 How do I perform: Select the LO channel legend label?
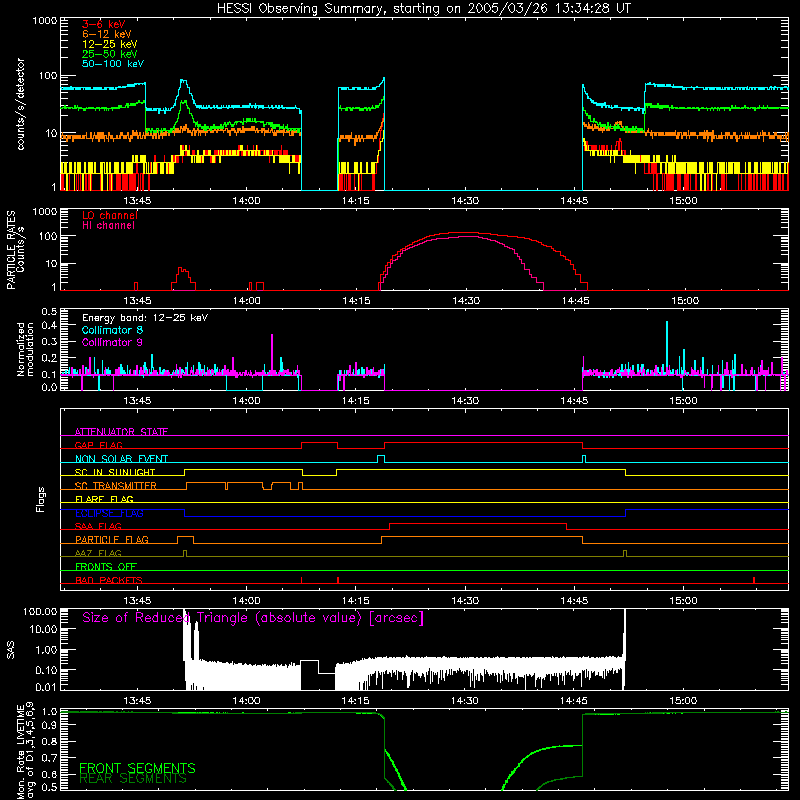tap(110, 215)
